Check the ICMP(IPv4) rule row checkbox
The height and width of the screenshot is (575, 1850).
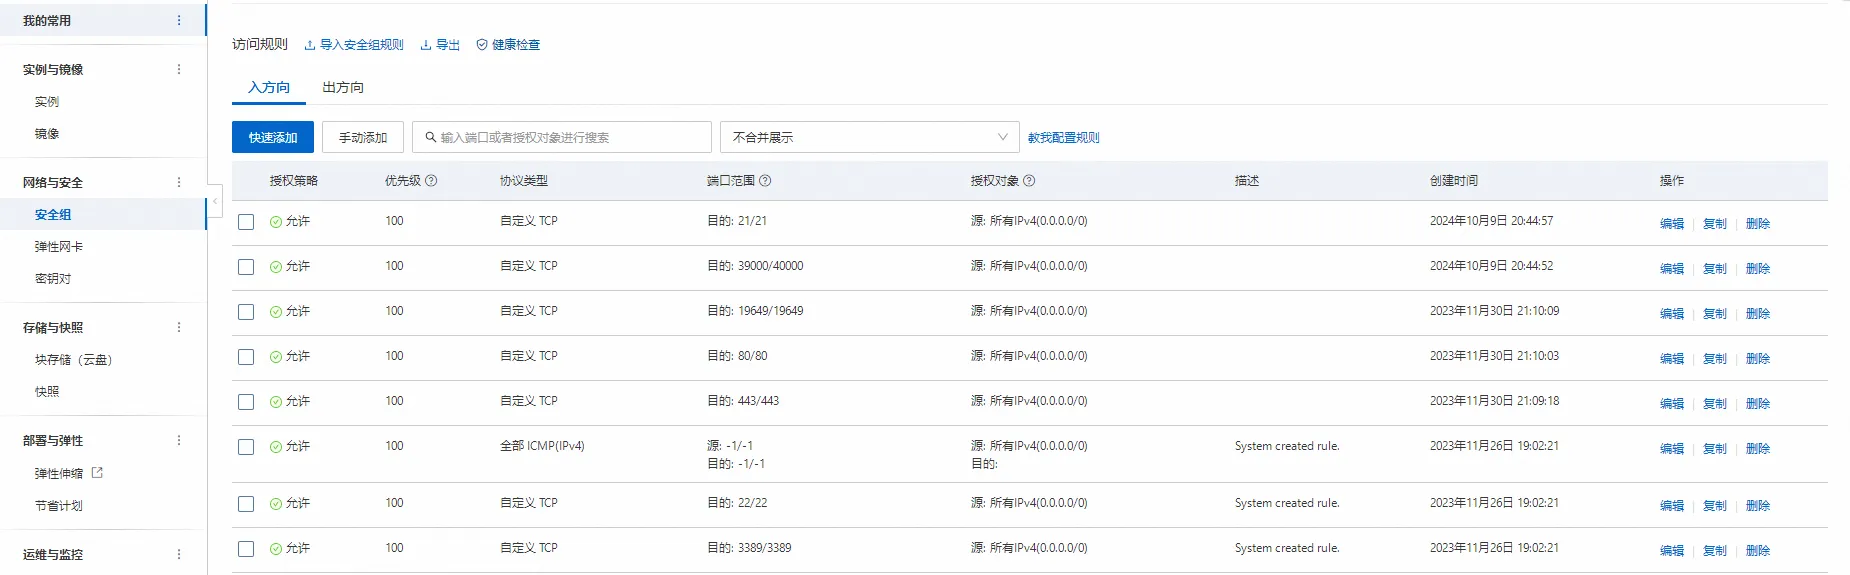pos(246,447)
